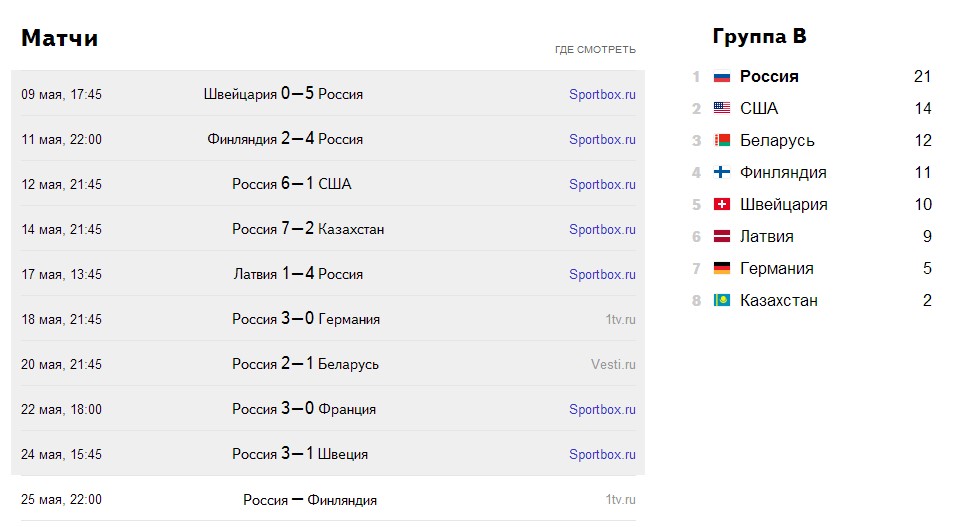
Task: Select the Россия 7–2 Казахстан match row
Action: [x=328, y=229]
